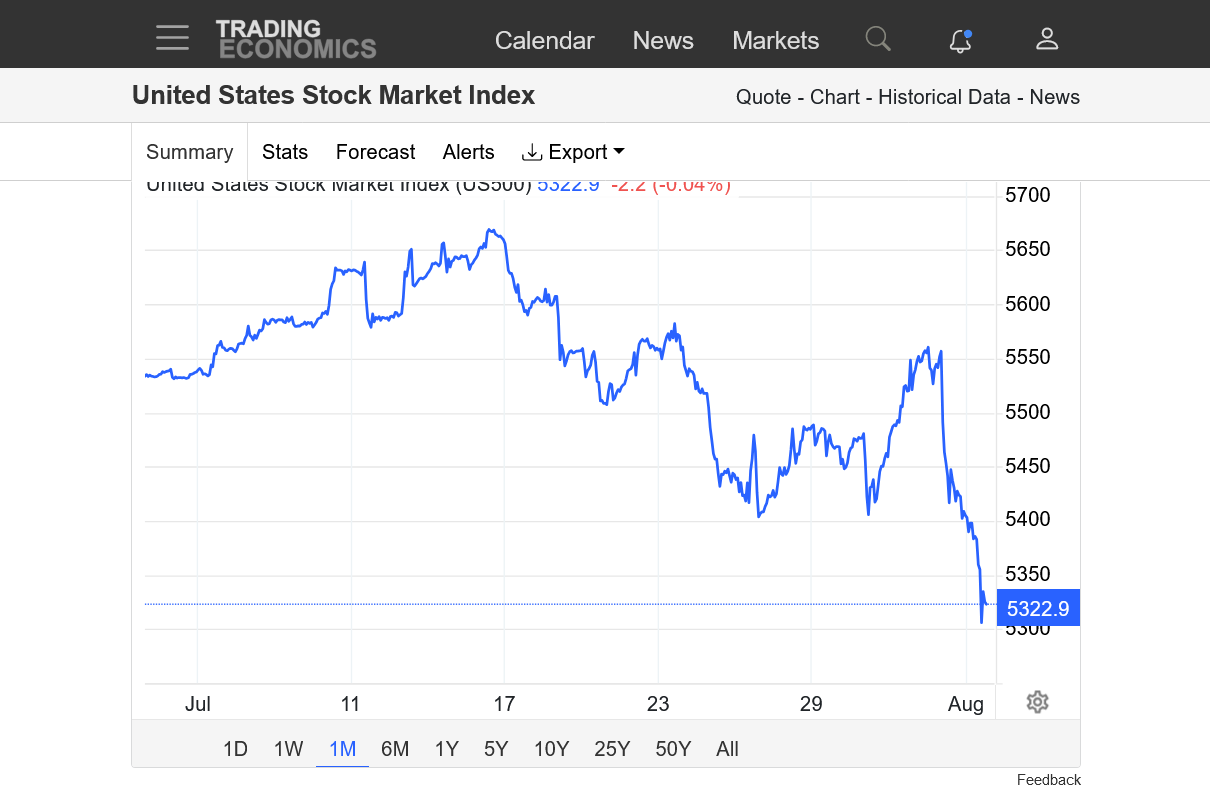Screen dimensions: 1210x792
Task: Click the search magnifier icon
Action: click(877, 39)
